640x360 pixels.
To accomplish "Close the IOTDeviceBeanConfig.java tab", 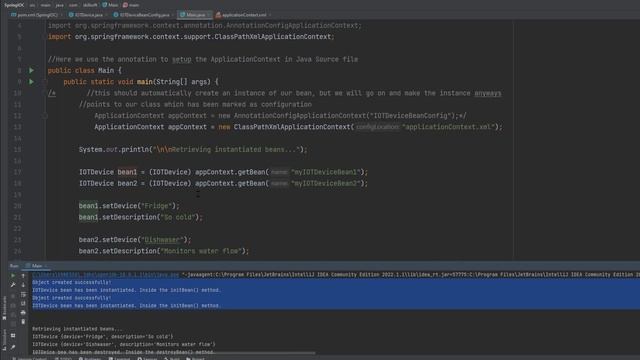I will [x=173, y=15].
